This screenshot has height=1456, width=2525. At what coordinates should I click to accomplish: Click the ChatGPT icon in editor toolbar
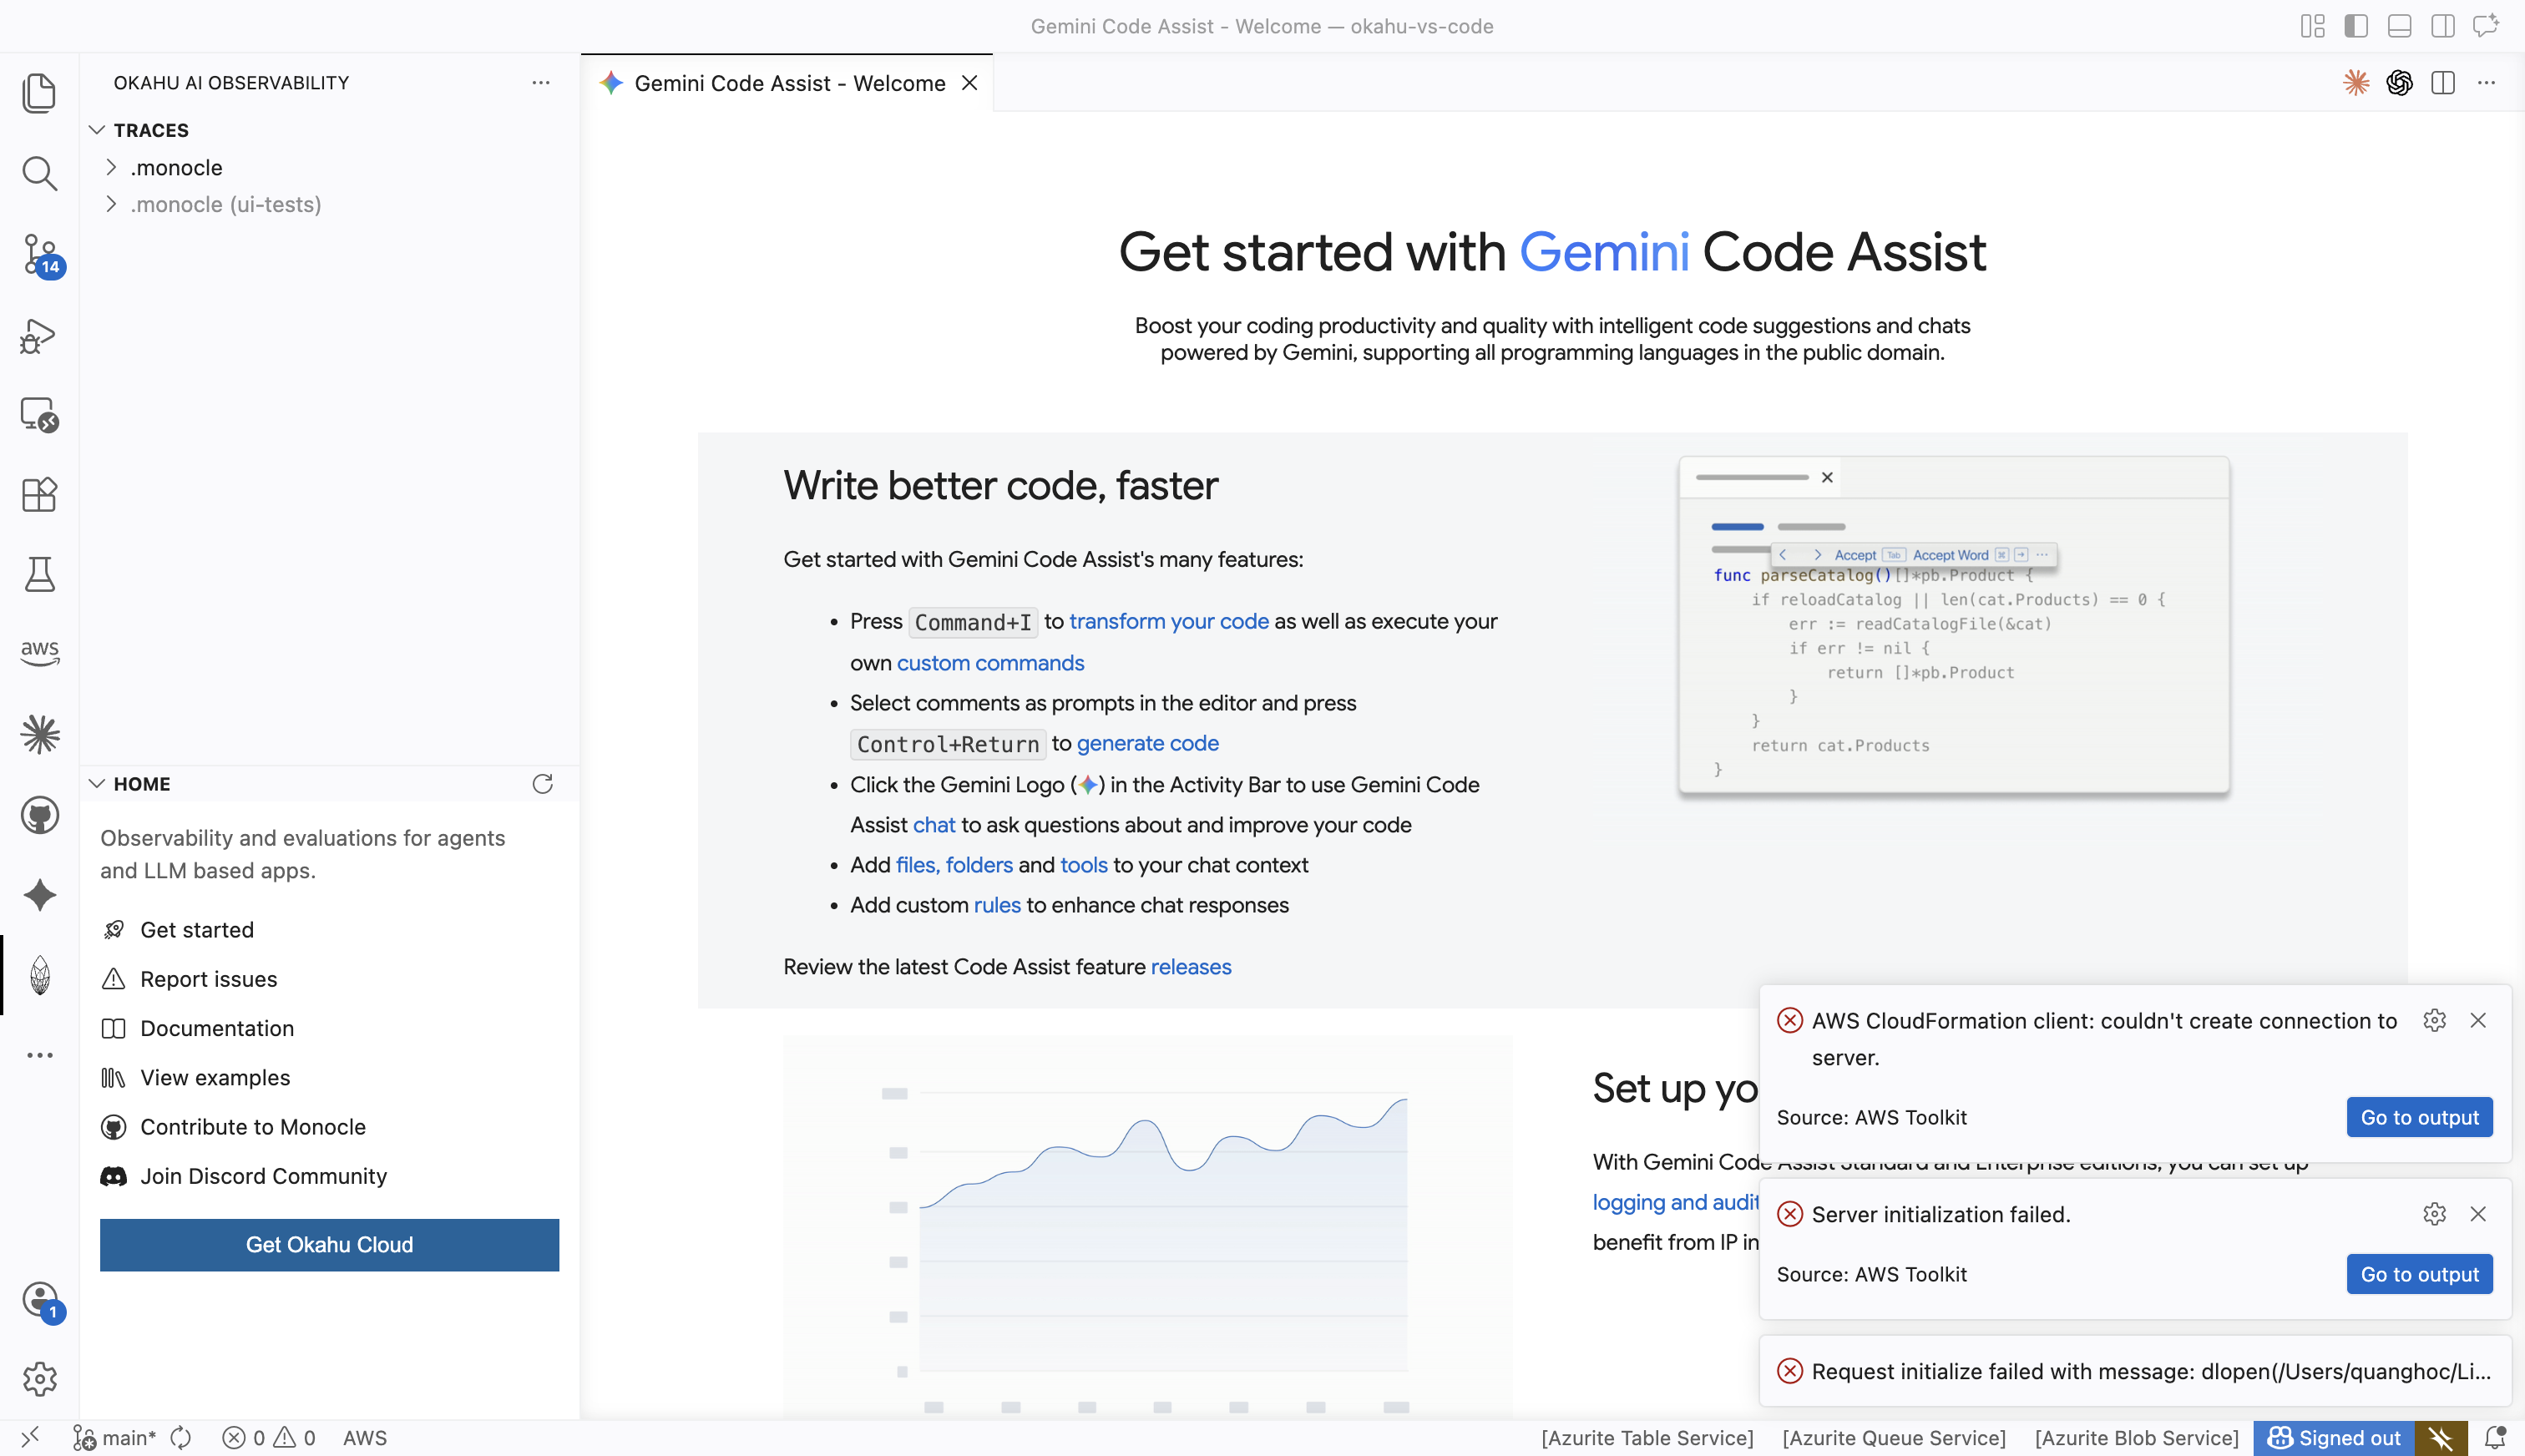click(x=2399, y=83)
